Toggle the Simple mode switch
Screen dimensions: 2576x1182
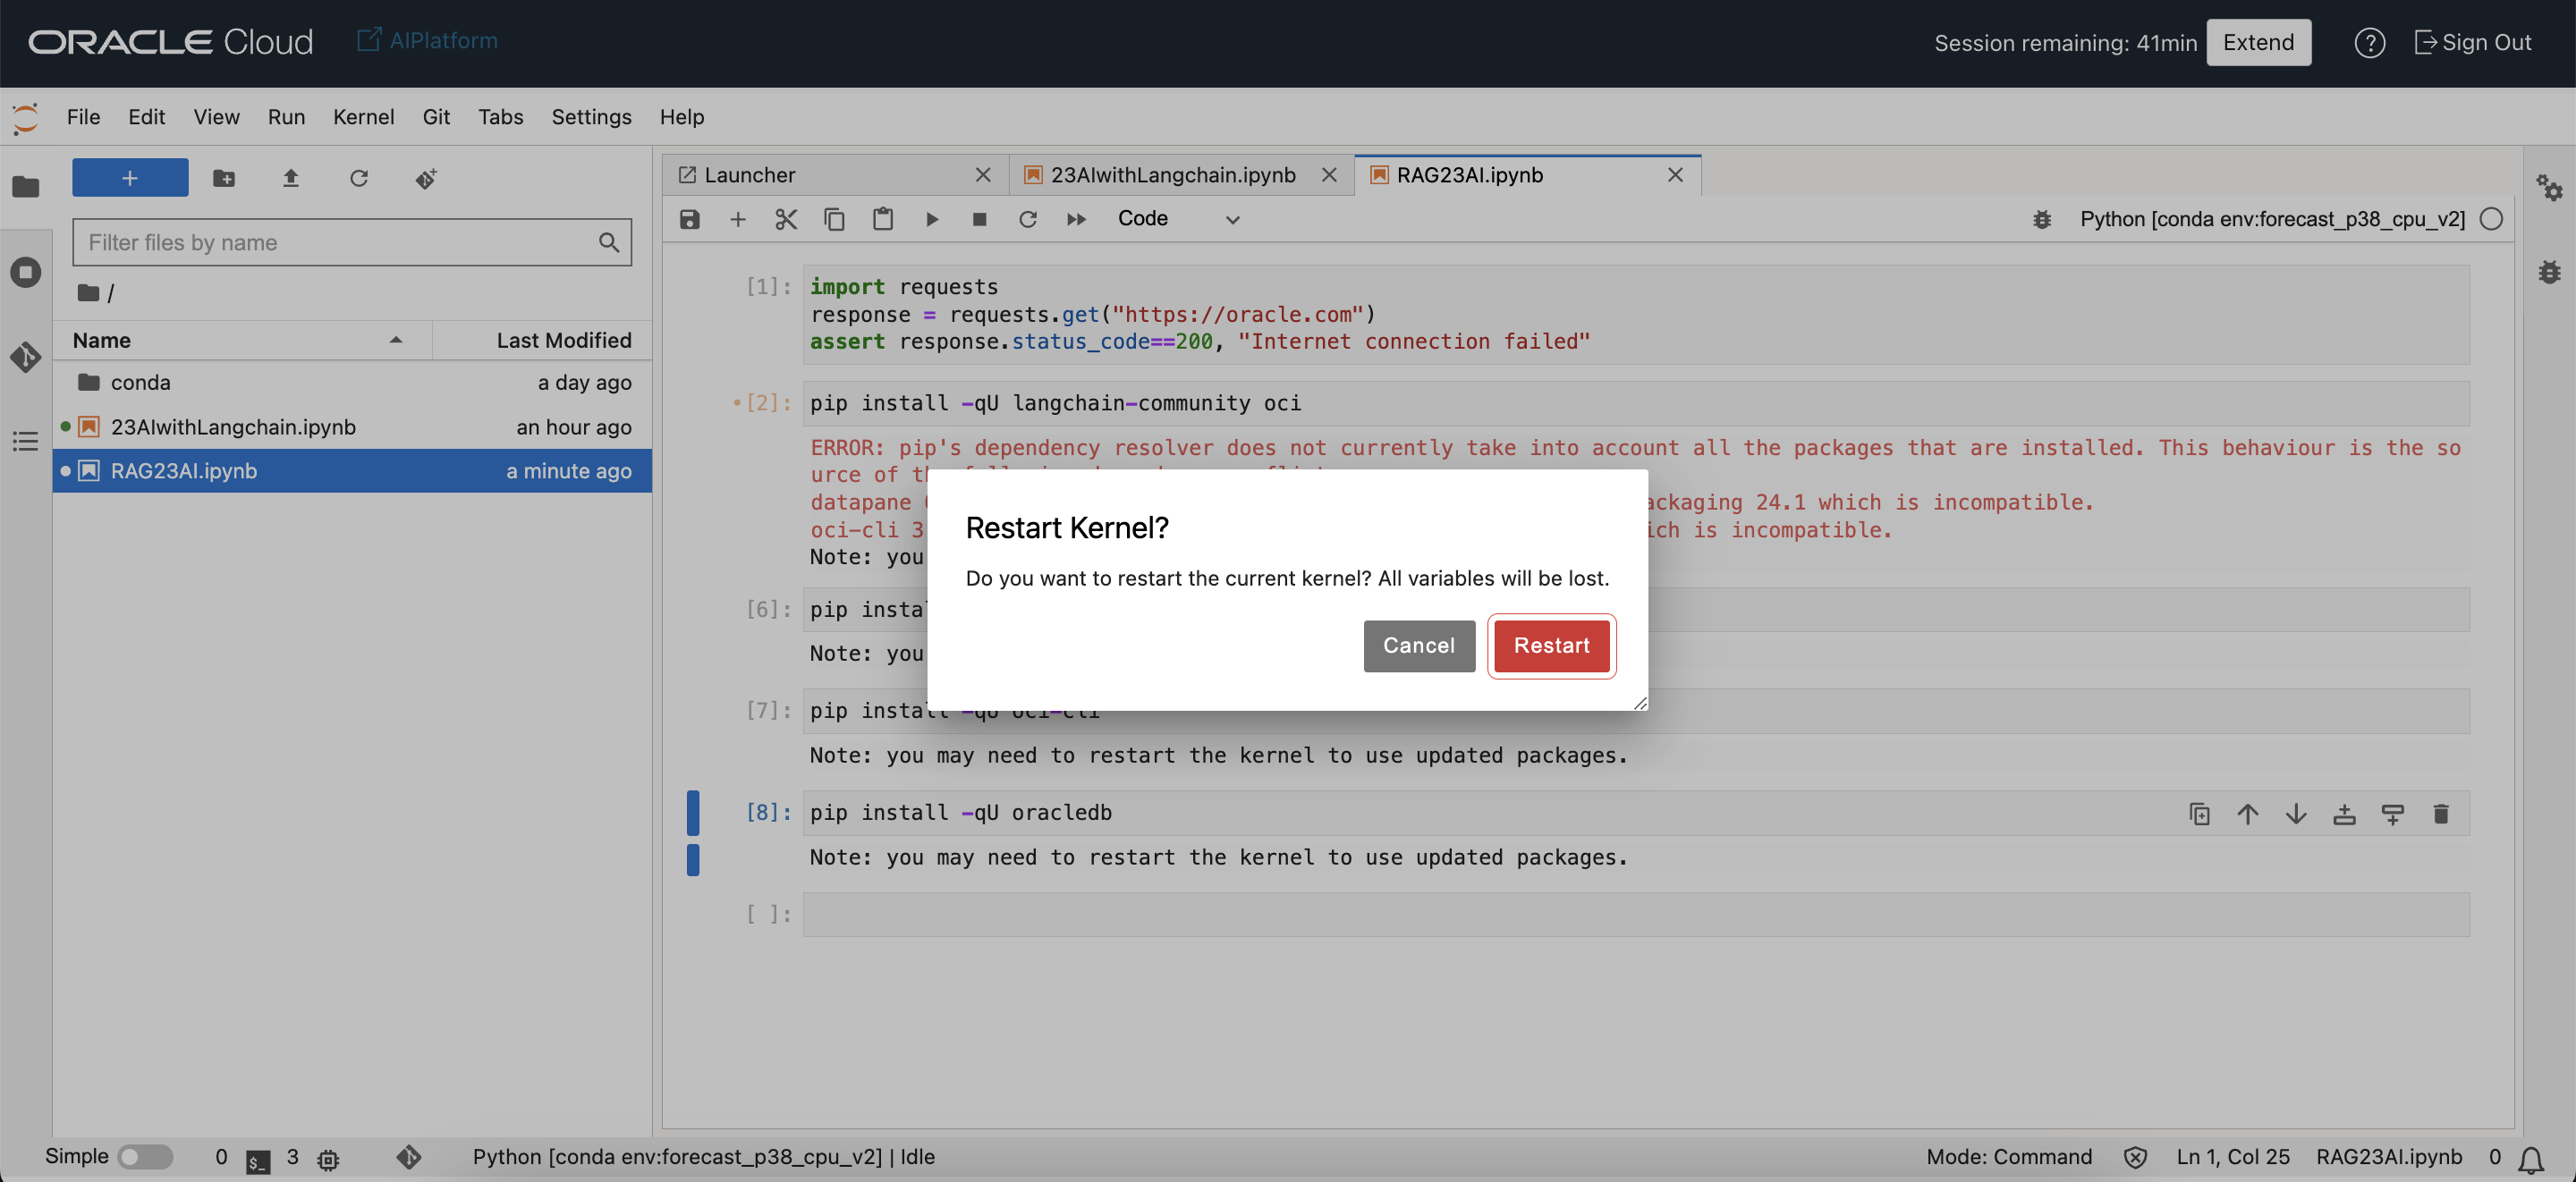tap(145, 1156)
